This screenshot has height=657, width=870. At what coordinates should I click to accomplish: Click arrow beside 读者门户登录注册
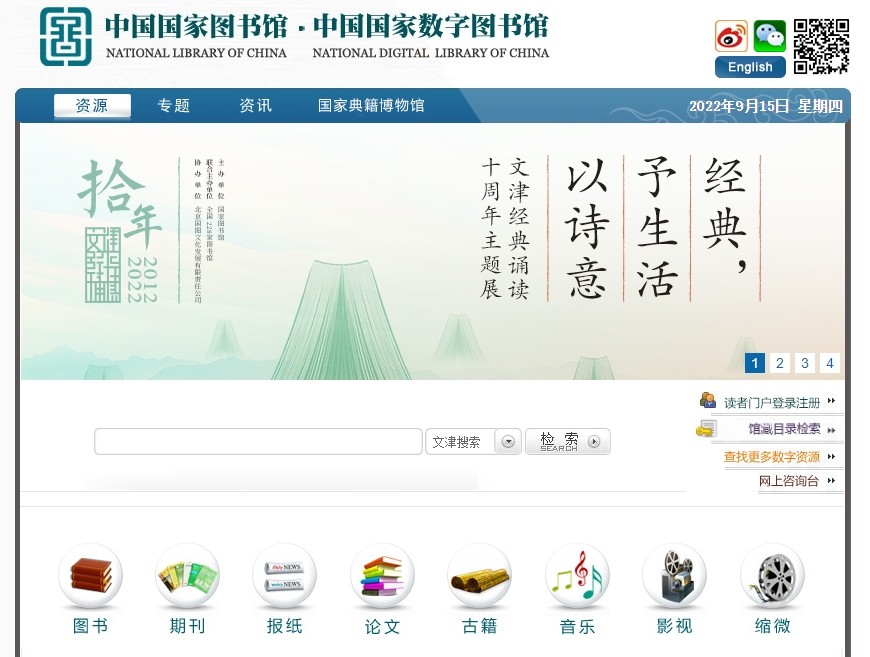click(x=831, y=401)
